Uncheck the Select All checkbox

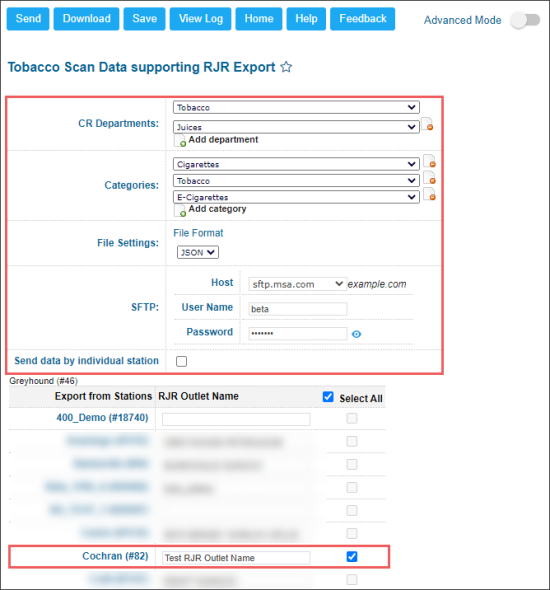328,397
